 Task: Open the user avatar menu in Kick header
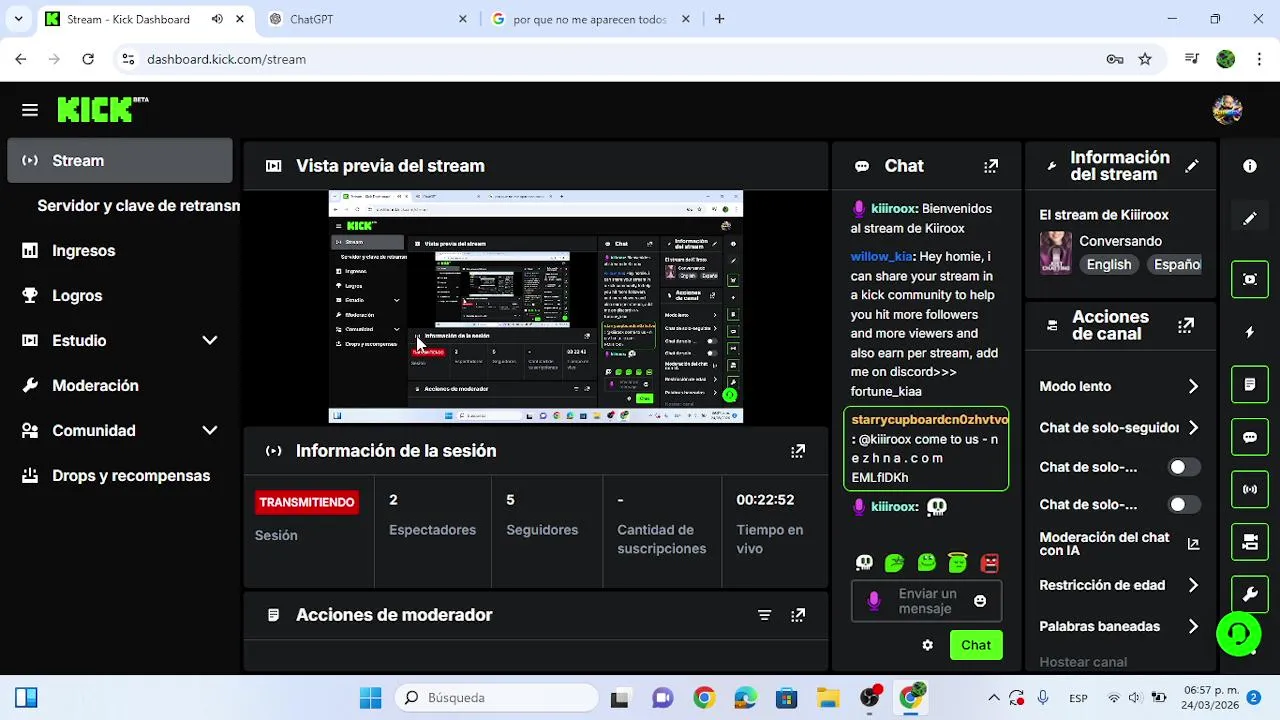pos(1227,110)
